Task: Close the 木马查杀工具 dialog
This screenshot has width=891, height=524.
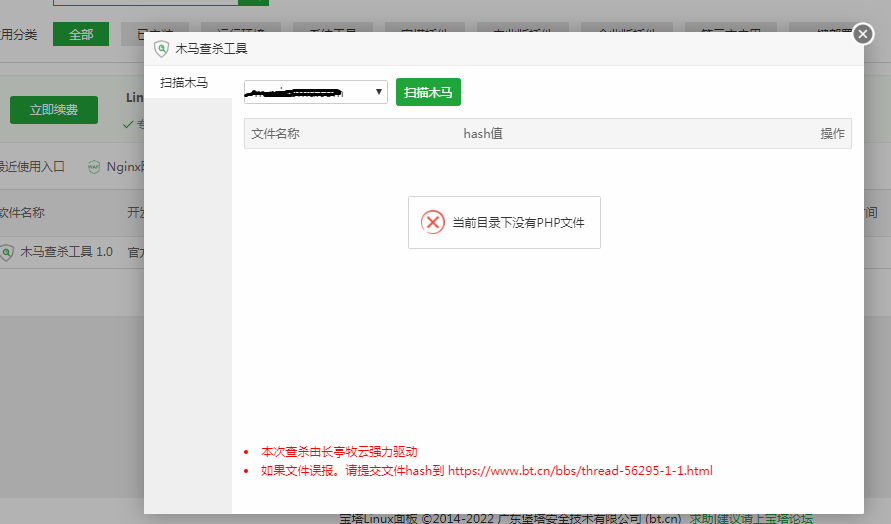Action: click(863, 34)
